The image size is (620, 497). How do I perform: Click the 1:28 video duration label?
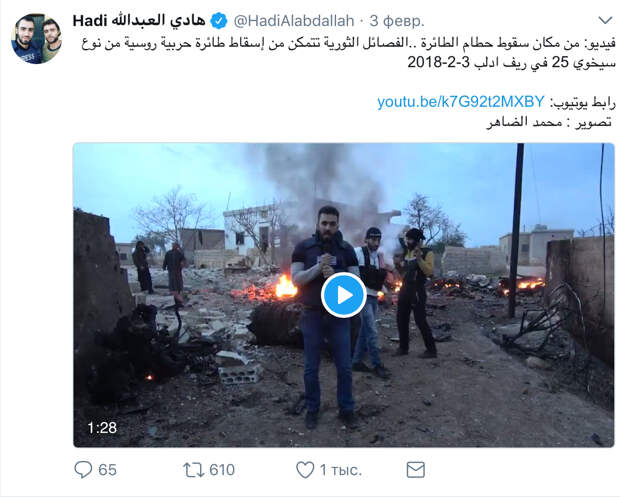(x=102, y=428)
